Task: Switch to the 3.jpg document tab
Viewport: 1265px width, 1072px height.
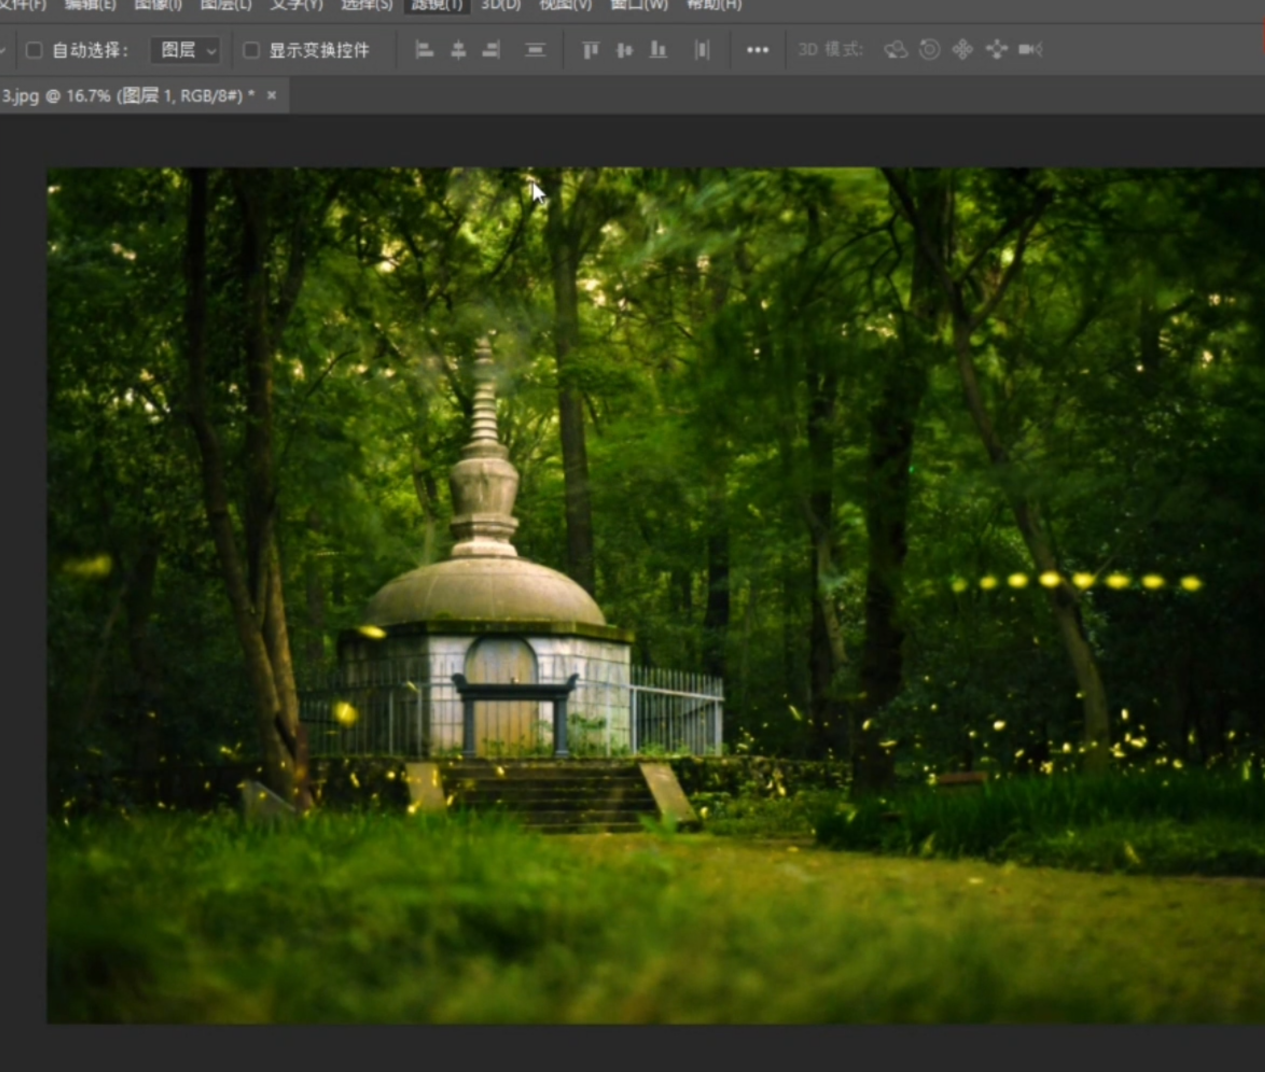Action: (127, 96)
